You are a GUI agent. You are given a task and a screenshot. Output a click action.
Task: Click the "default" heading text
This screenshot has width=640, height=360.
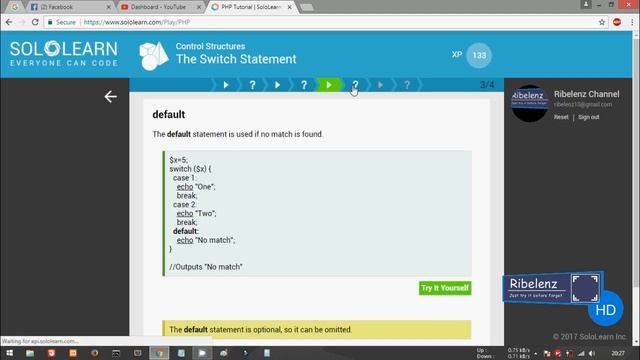(169, 115)
